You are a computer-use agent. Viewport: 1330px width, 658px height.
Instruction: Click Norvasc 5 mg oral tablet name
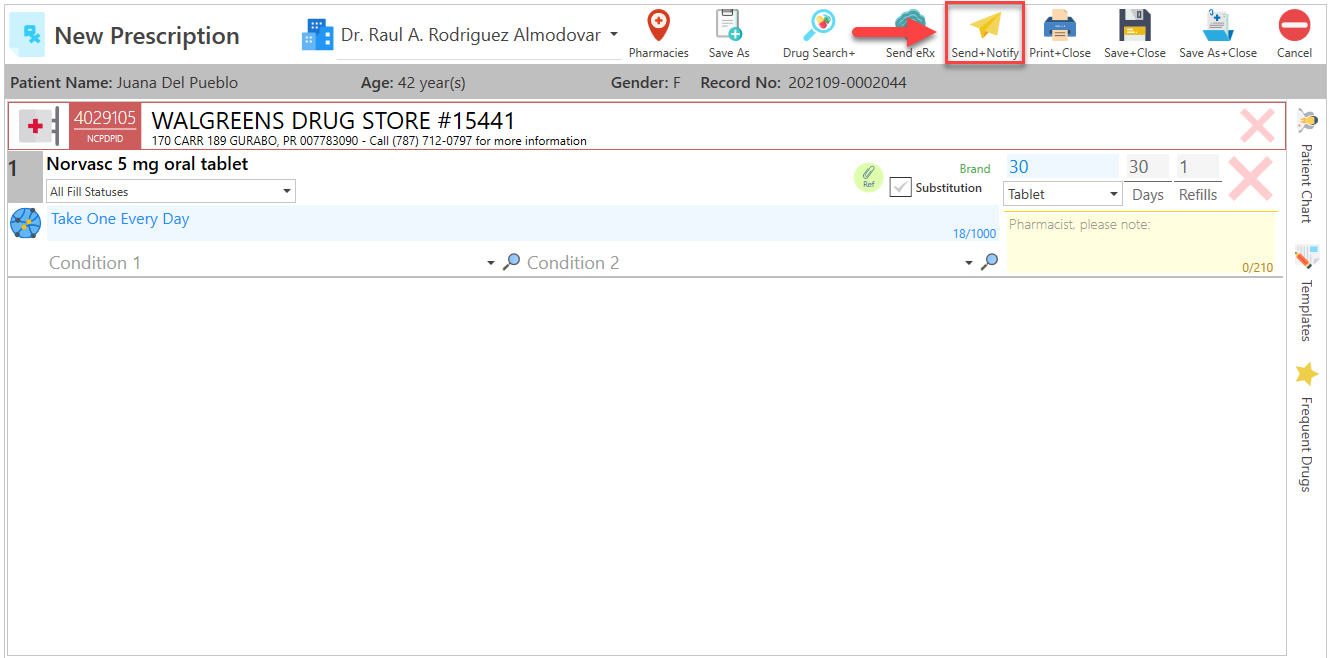tap(147, 164)
